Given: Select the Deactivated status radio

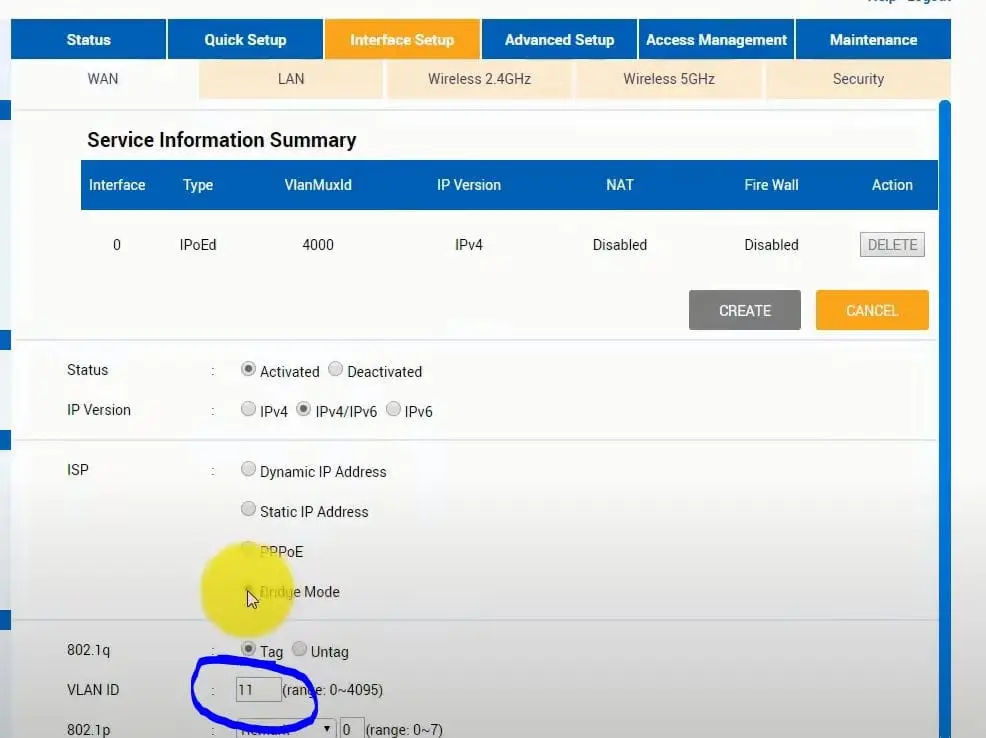Looking at the screenshot, I should (336, 369).
